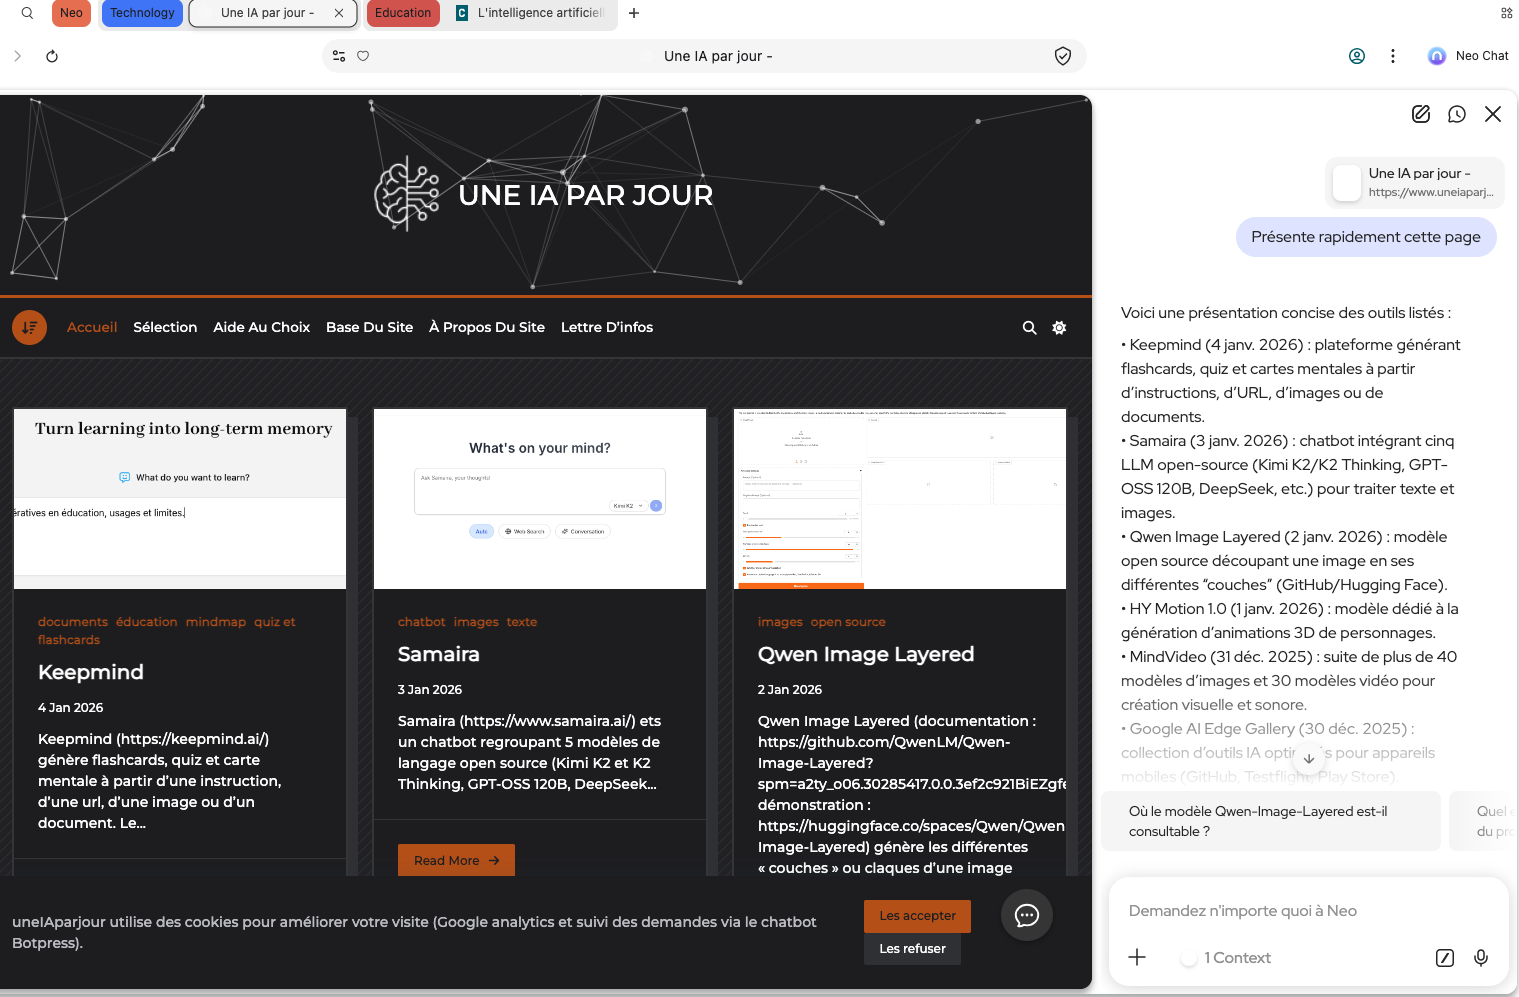This screenshot has height=997, width=1519.
Task: Switch to the Education tab group
Action: (403, 13)
